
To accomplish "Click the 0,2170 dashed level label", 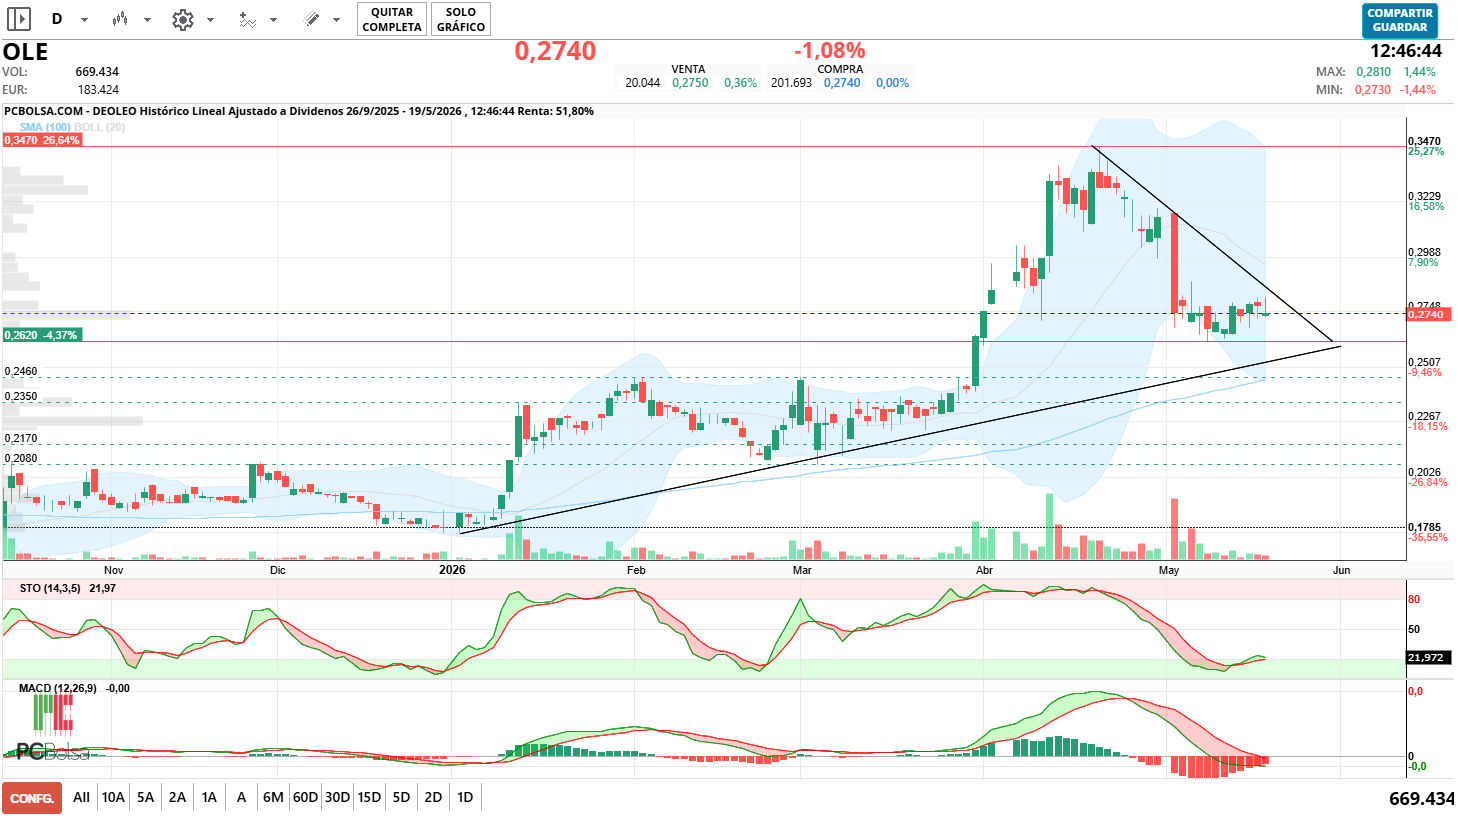I will (x=21, y=438).
